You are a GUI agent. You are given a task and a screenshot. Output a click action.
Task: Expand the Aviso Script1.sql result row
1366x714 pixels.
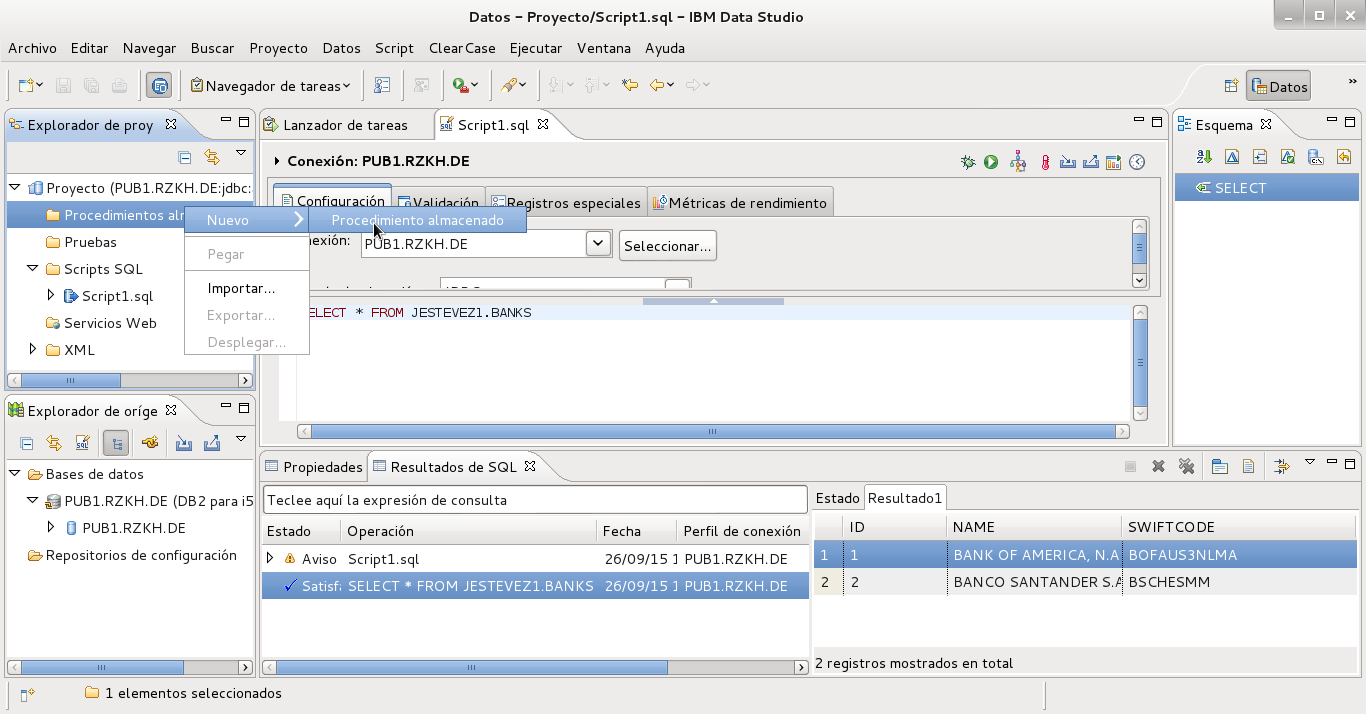(x=270, y=558)
